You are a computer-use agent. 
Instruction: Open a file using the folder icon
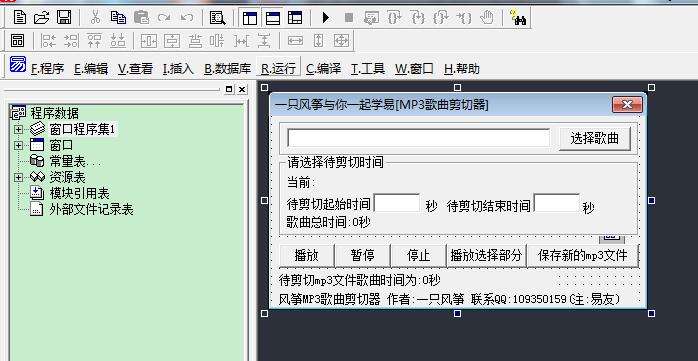(41, 18)
